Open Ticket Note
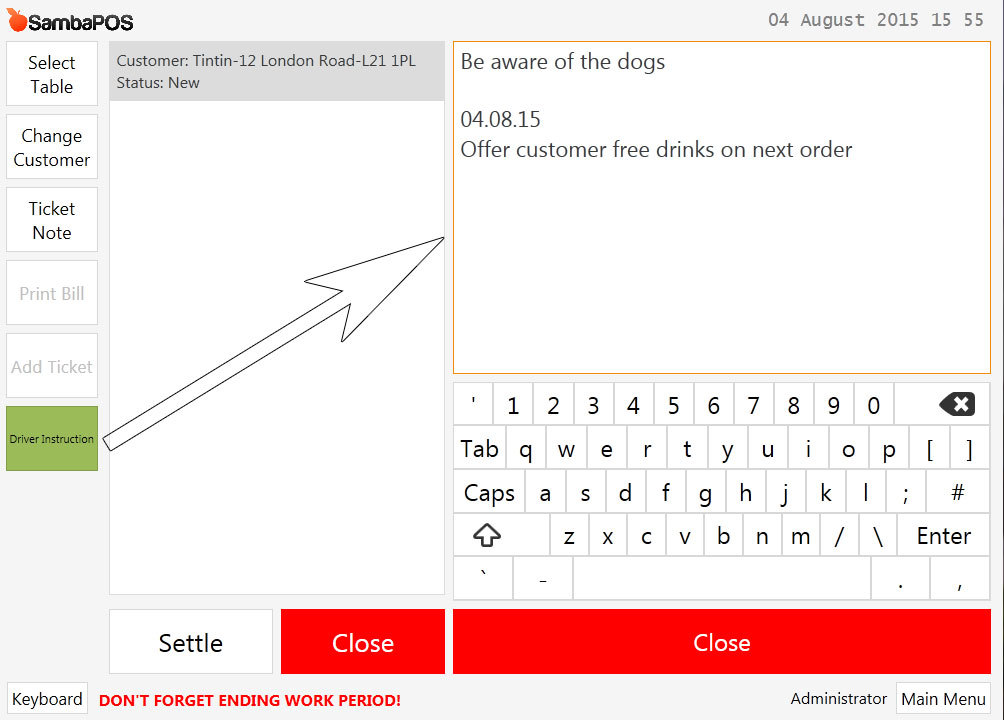Screen dimensions: 1004x720 click(52, 220)
